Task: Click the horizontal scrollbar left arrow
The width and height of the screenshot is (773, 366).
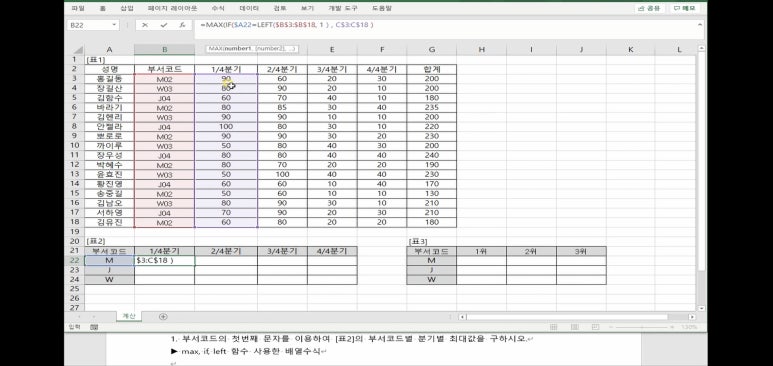Action: click(x=462, y=317)
